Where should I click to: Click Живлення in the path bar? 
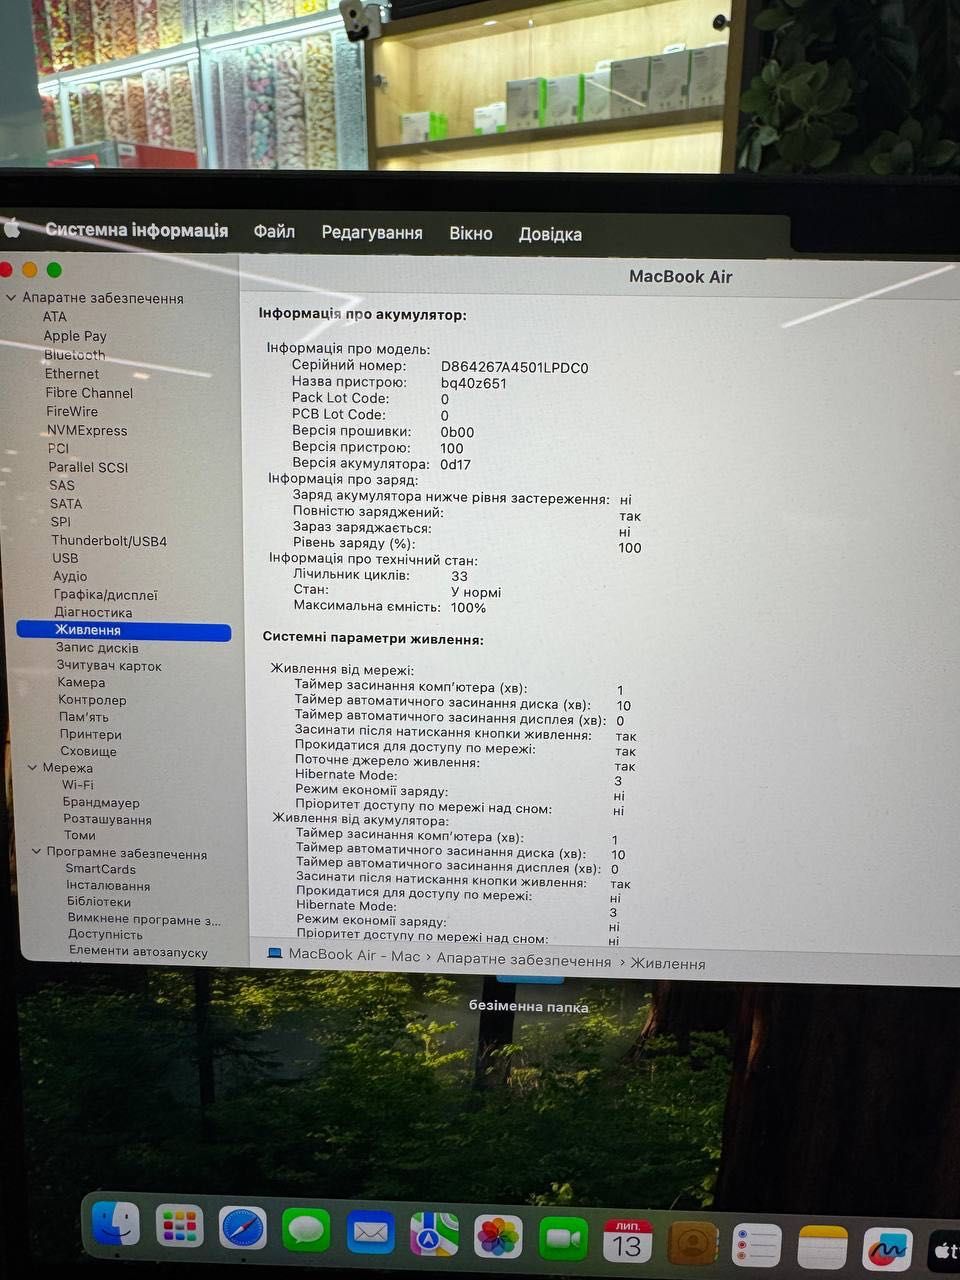(668, 964)
